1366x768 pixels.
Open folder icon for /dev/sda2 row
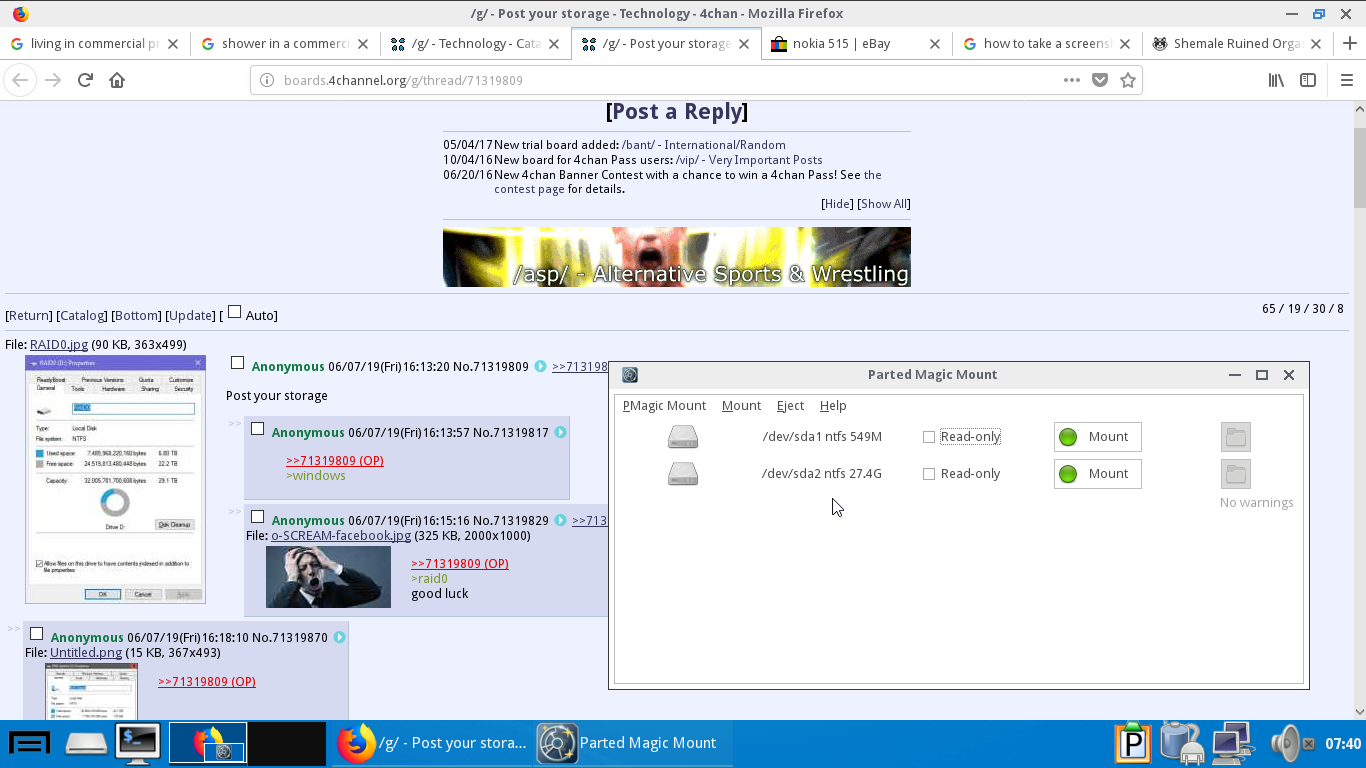coord(1236,474)
